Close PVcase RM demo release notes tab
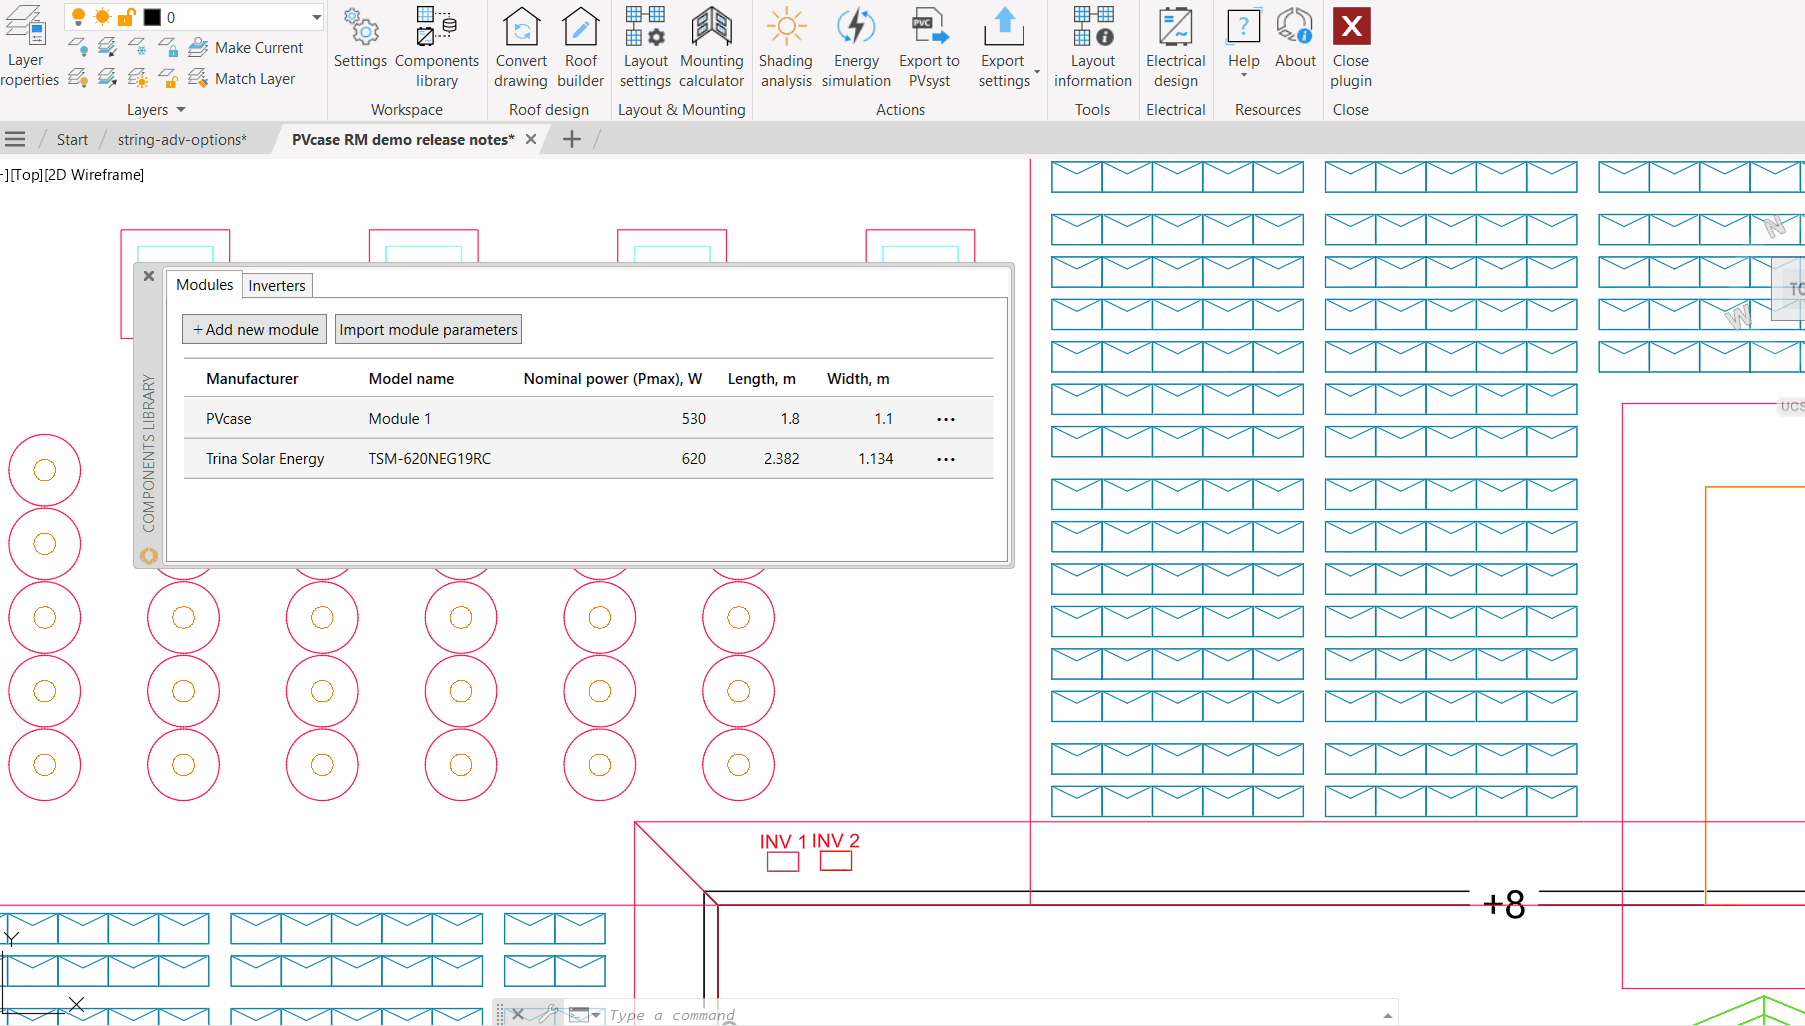Image resolution: width=1805 pixels, height=1026 pixels. click(531, 139)
